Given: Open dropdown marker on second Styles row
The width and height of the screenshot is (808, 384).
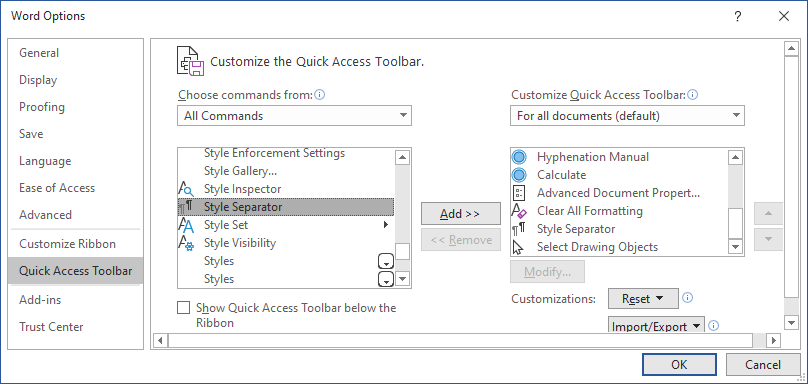Looking at the screenshot, I should (x=386, y=279).
